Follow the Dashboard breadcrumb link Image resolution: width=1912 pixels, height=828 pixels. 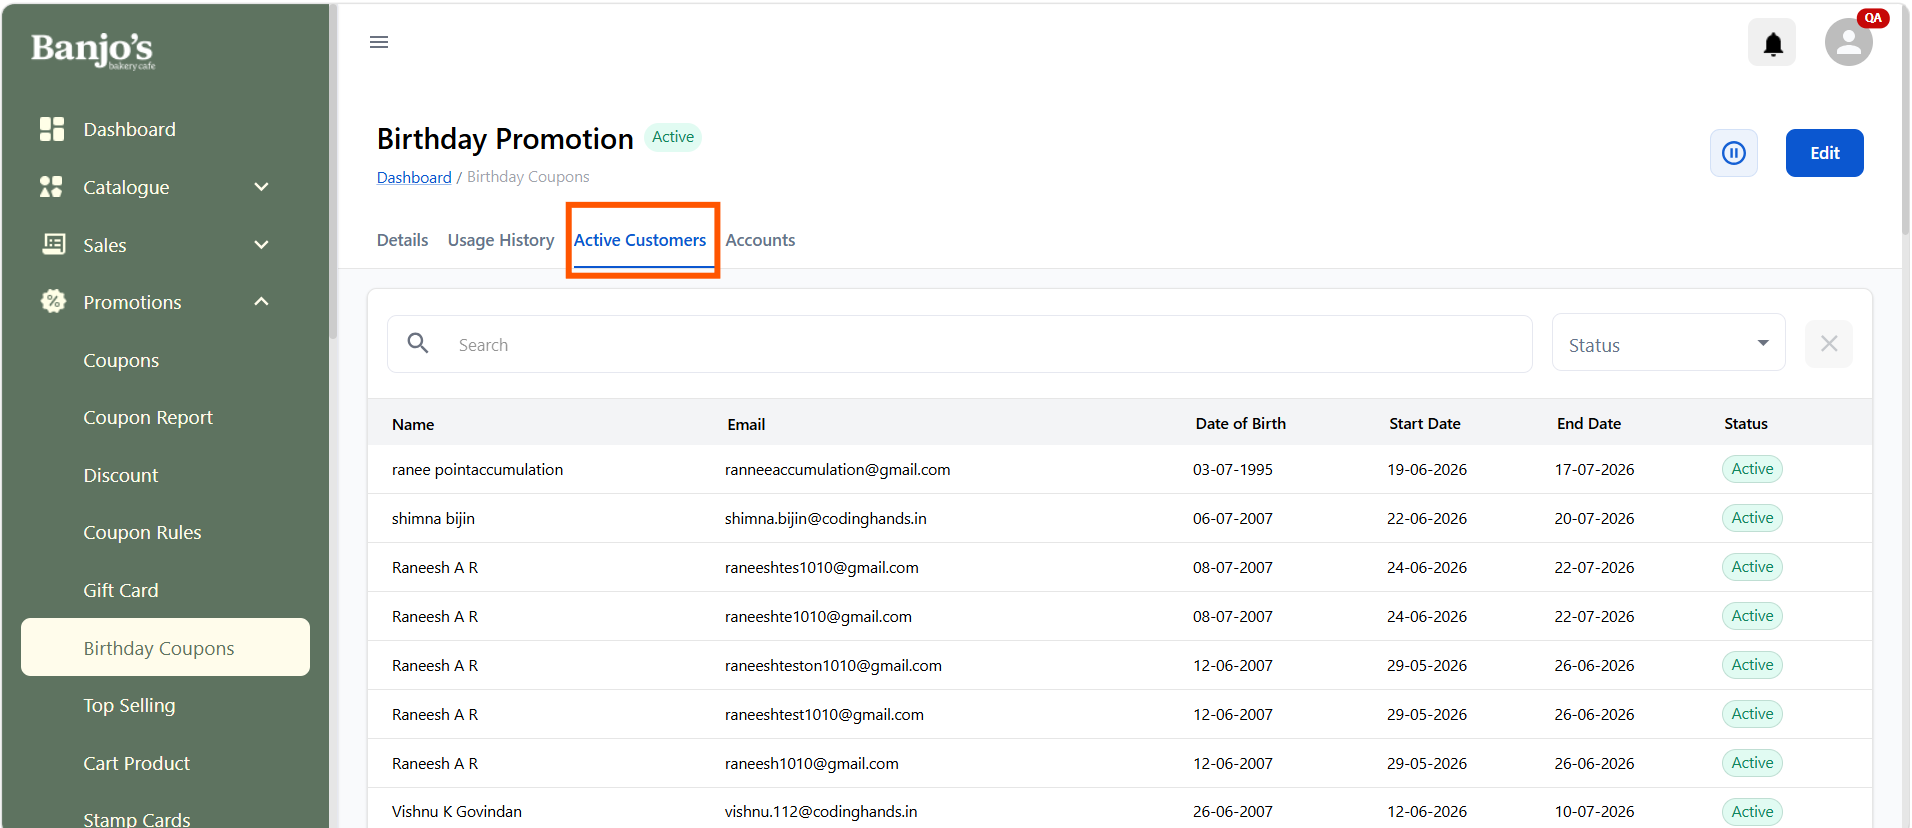pyautogui.click(x=414, y=177)
